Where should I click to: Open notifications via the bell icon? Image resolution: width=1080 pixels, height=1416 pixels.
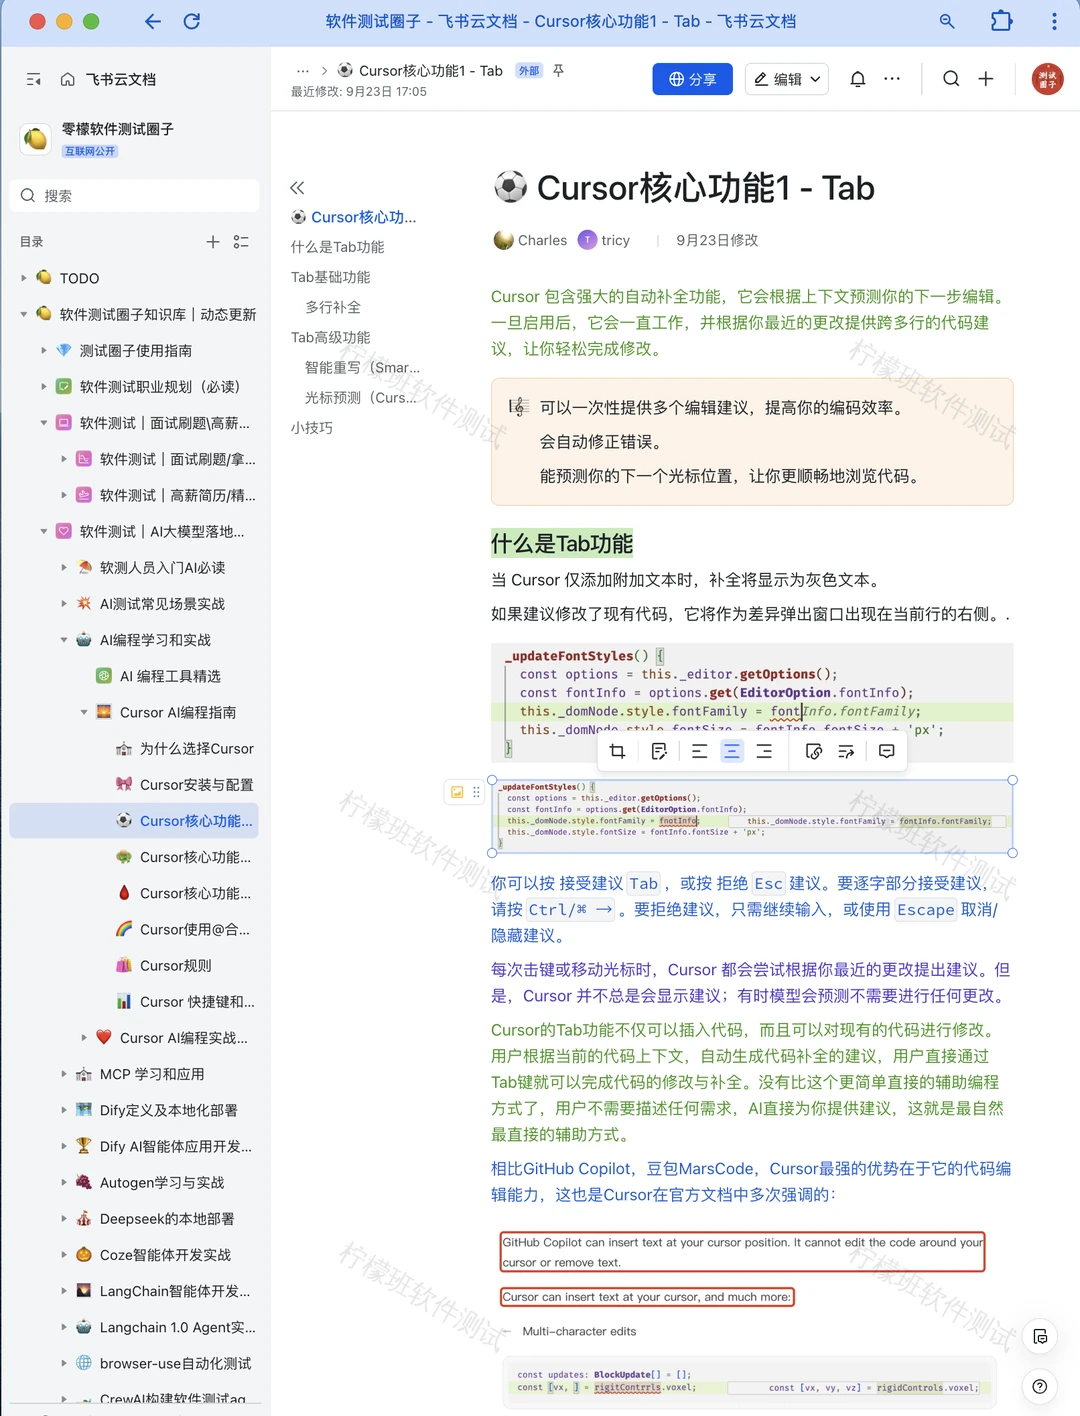coord(857,78)
